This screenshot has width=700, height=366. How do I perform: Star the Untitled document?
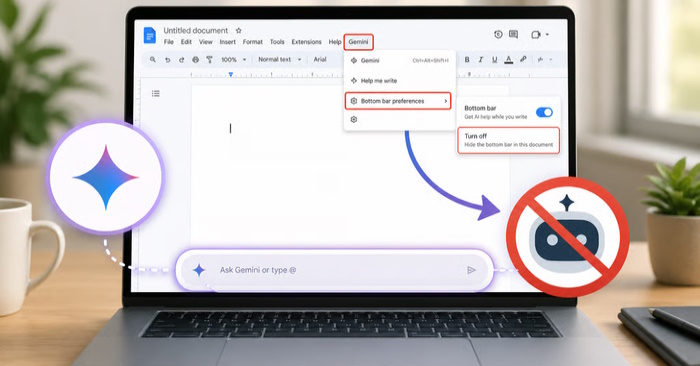click(238, 30)
